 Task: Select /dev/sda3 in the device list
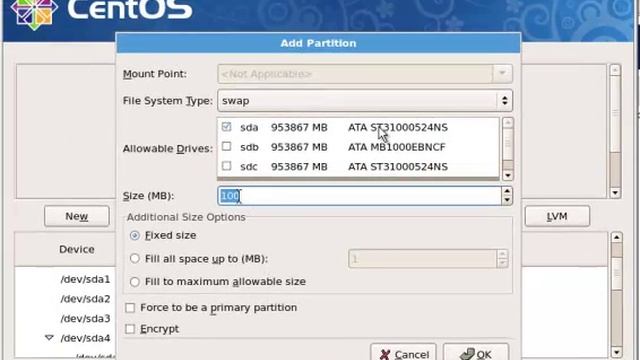coord(85,318)
